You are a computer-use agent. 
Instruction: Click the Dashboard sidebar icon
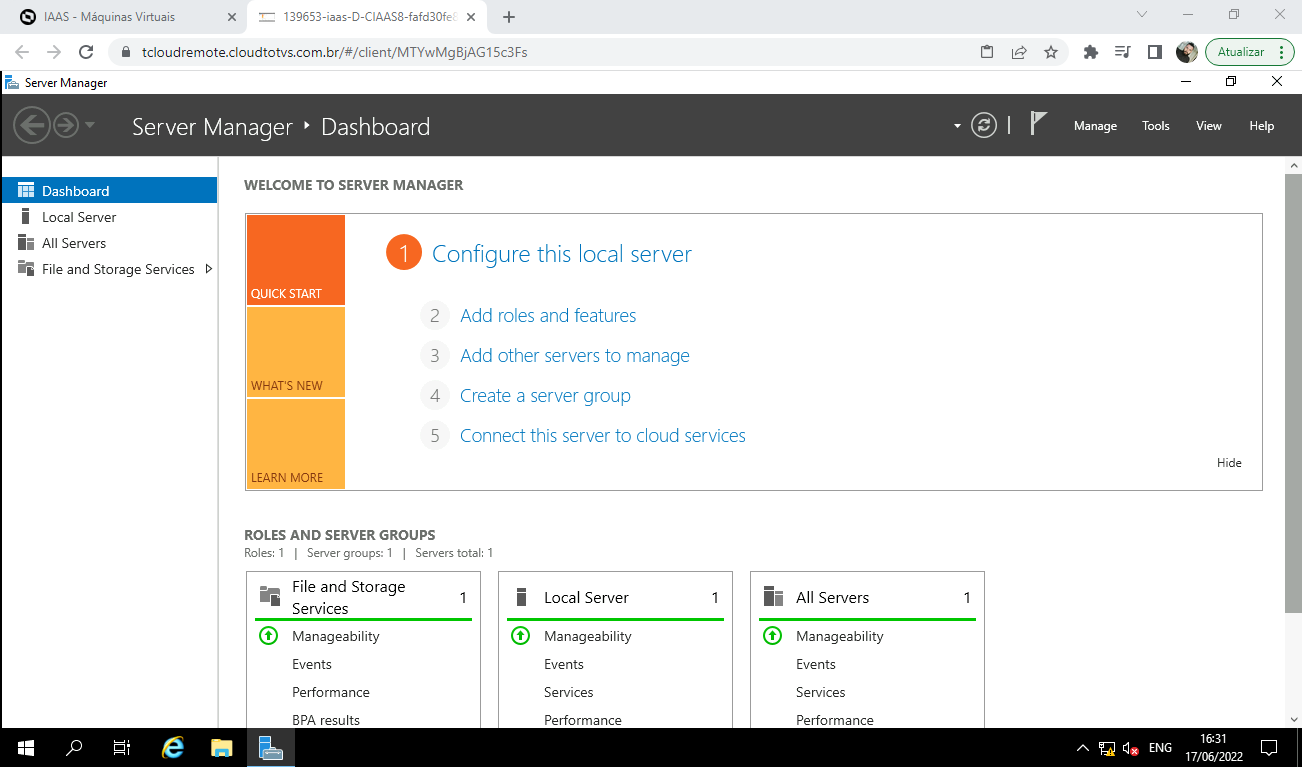[x=26, y=191]
